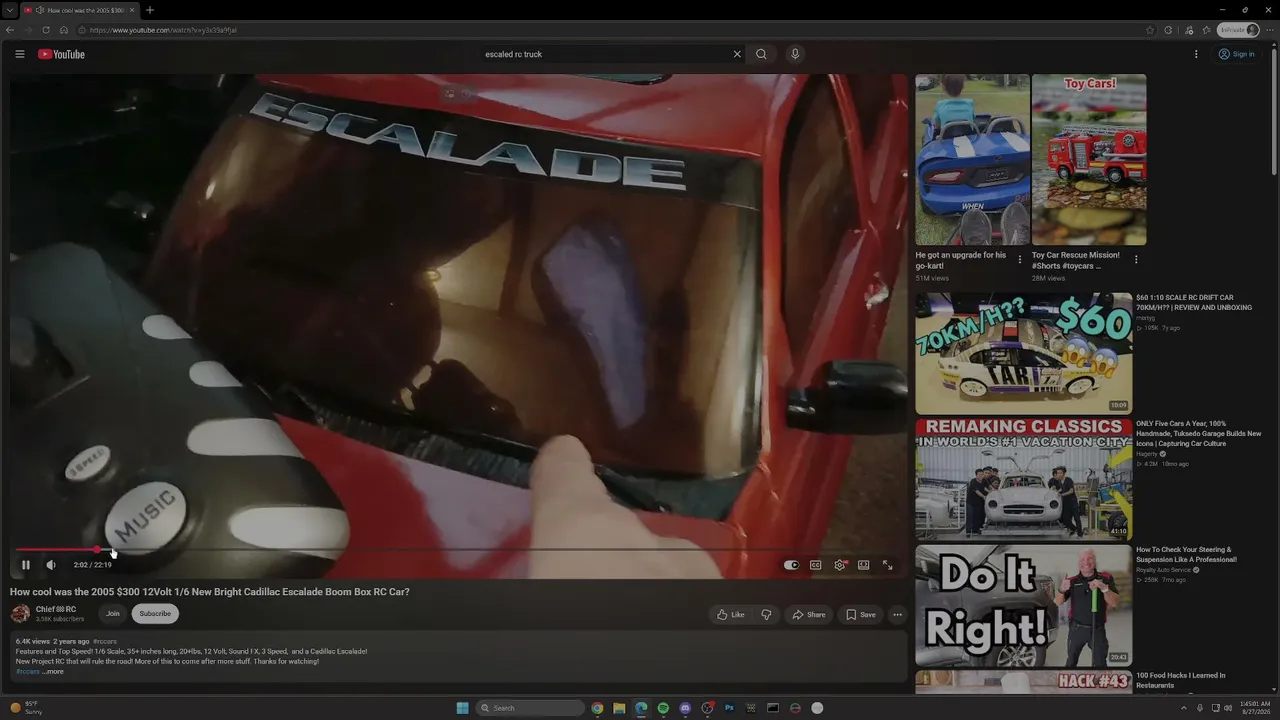Expand the description with ...more

[54, 671]
